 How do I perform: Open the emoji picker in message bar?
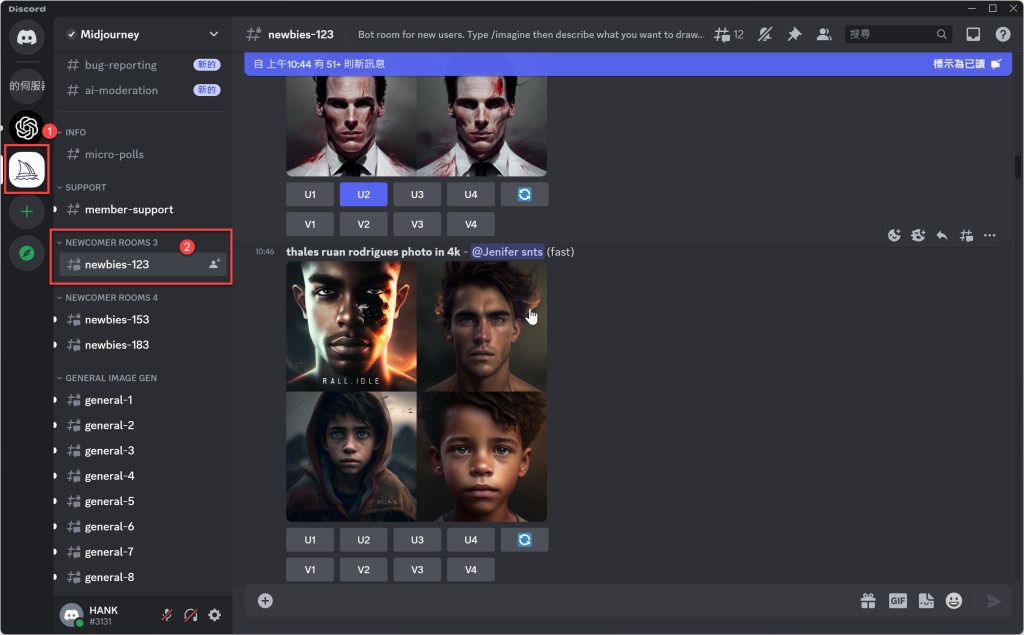954,601
